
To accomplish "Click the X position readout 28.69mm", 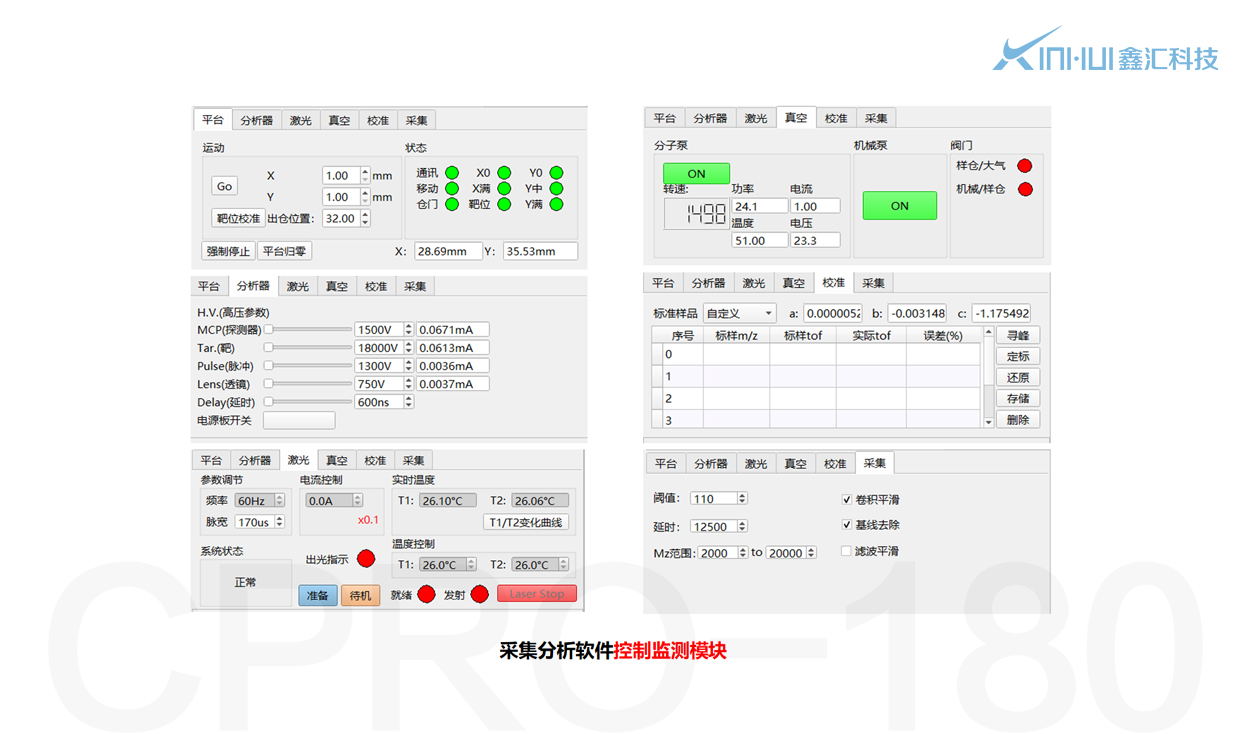I will pyautogui.click(x=448, y=251).
